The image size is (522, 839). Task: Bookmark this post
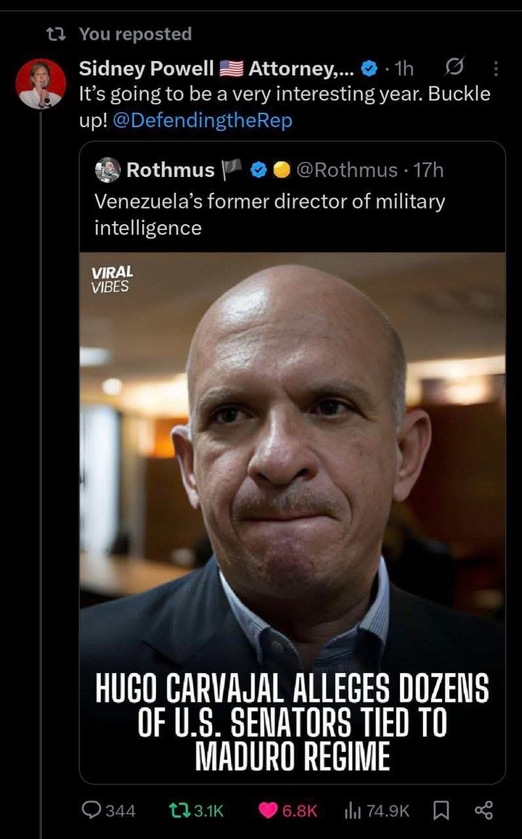pyautogui.click(x=440, y=811)
